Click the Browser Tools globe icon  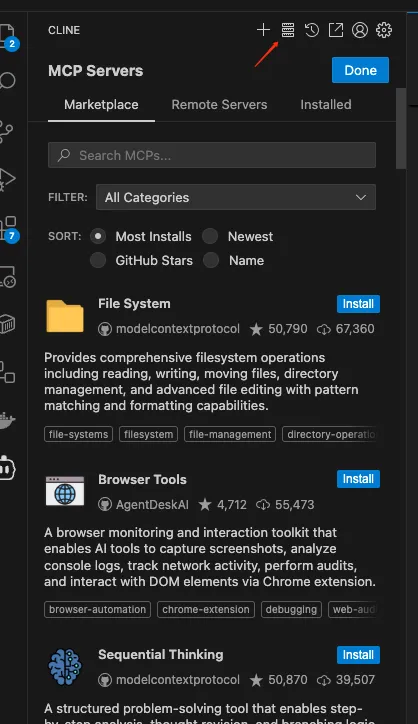(x=65, y=492)
